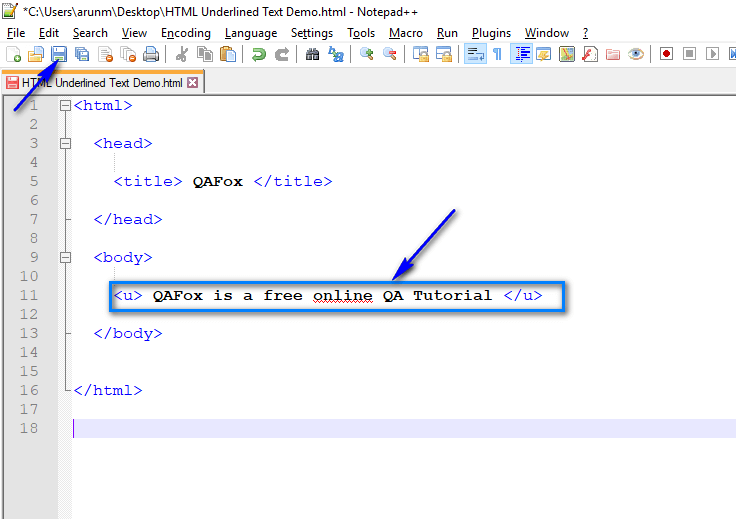
Task: Undo with the green arrow icon
Action: point(258,54)
